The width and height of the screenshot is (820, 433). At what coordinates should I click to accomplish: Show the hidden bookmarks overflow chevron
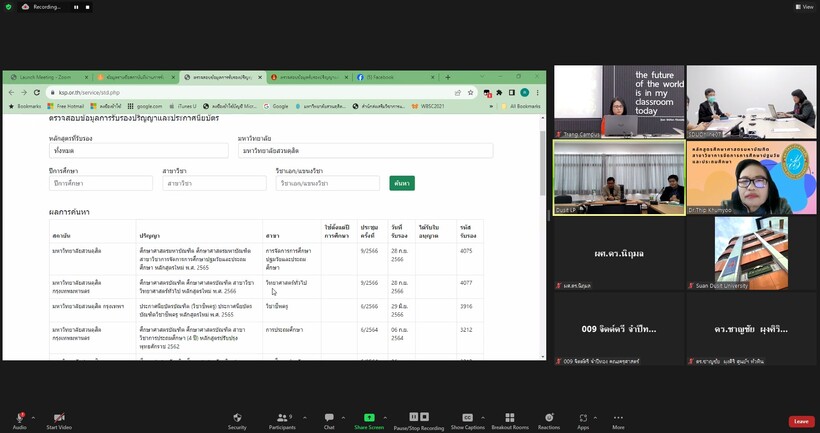click(x=491, y=106)
